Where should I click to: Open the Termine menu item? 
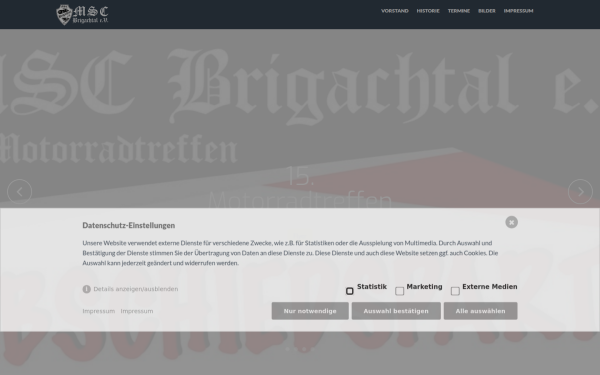coord(459,11)
